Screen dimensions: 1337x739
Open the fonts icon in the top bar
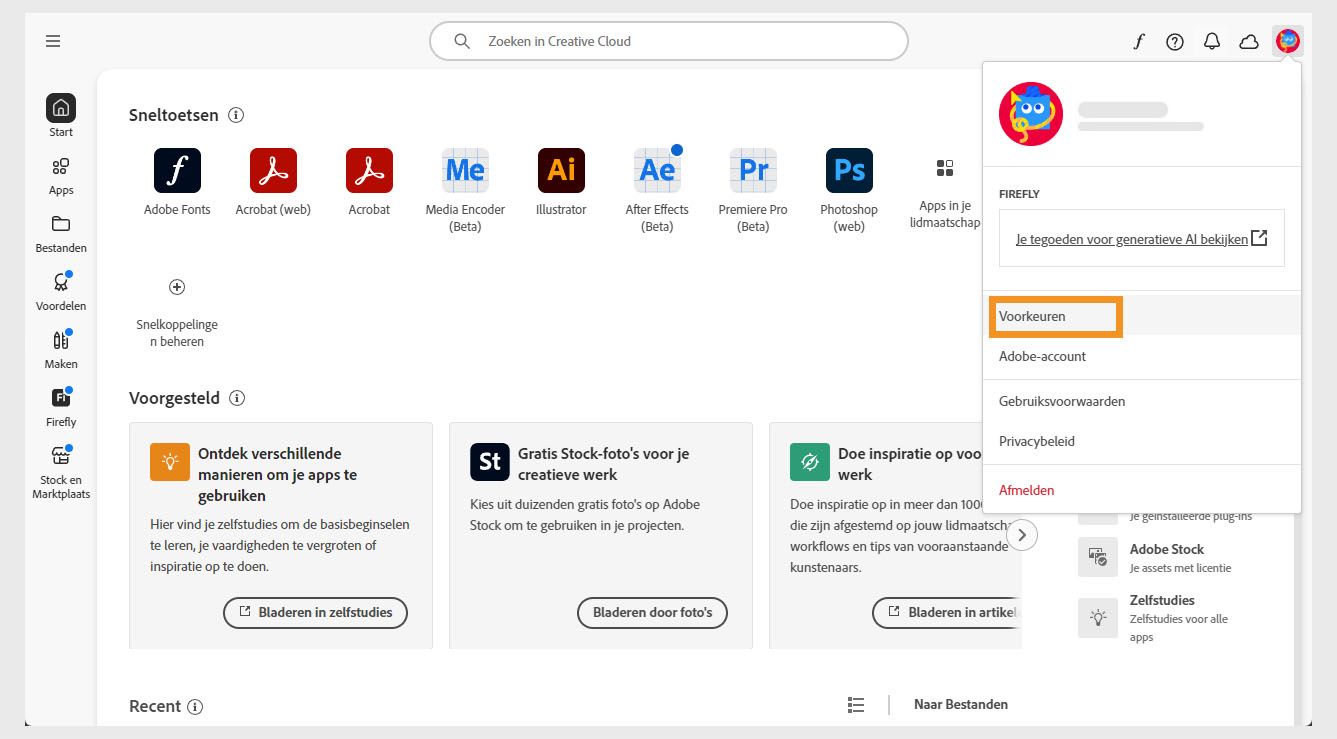[1139, 41]
